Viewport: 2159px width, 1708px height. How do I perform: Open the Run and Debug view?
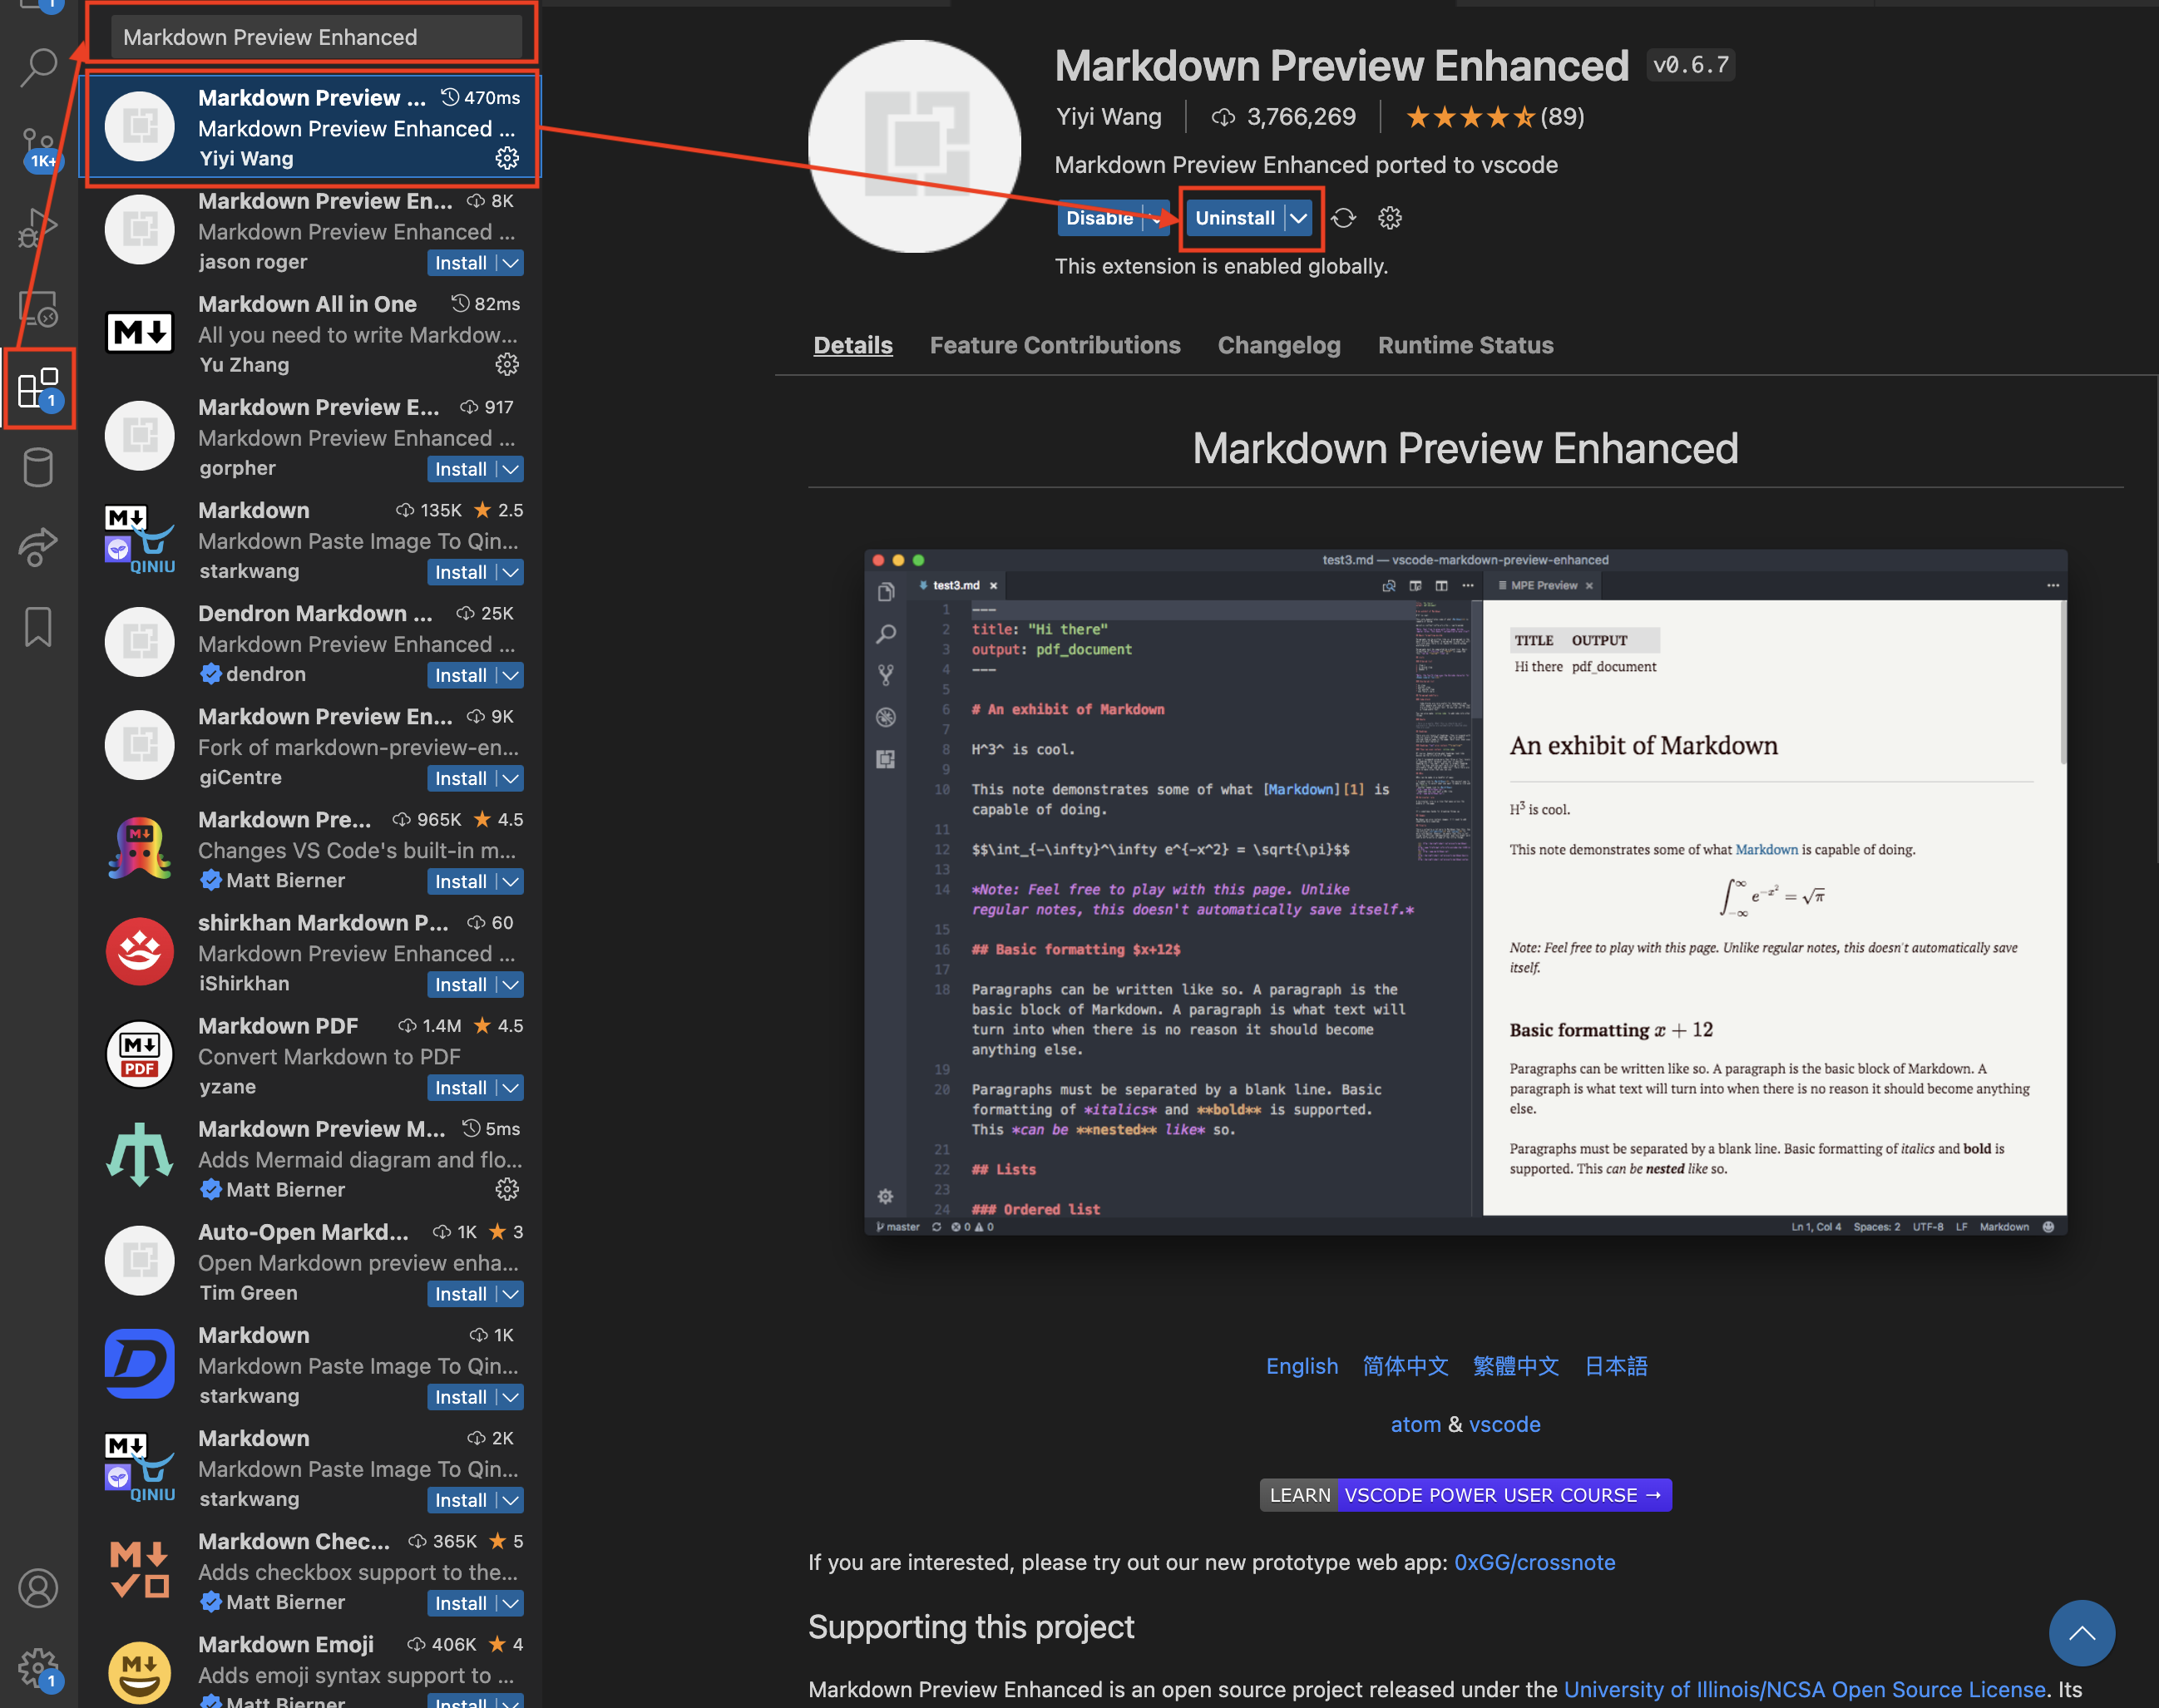tap(39, 228)
